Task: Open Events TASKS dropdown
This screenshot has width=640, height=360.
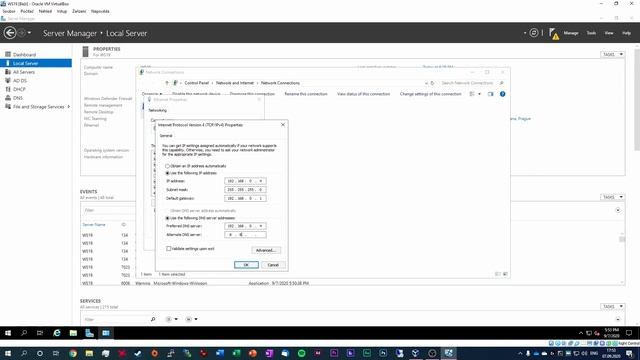Action: 612,197
